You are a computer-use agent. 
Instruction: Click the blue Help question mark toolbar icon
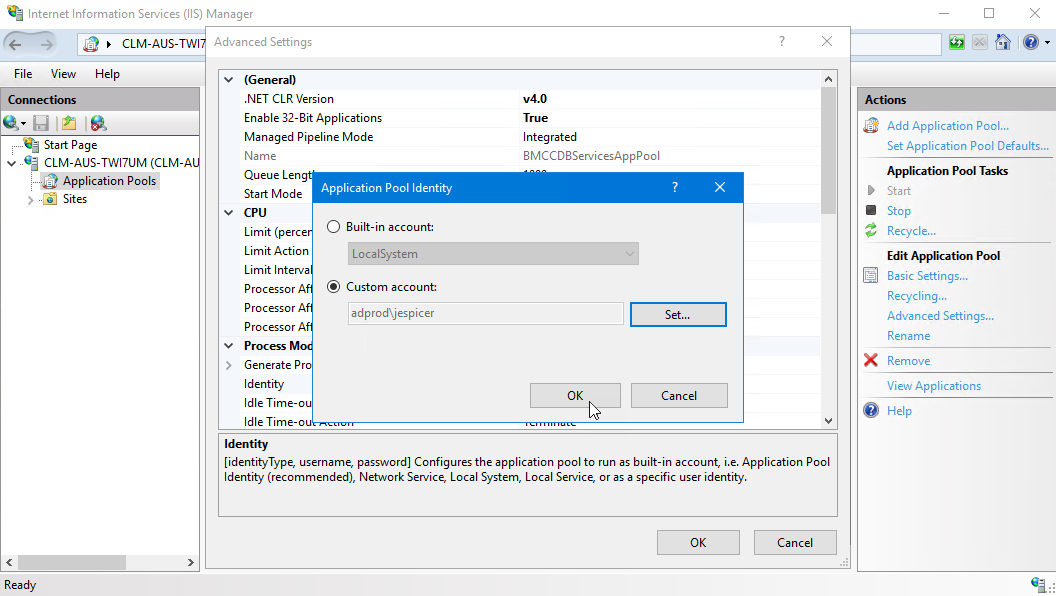1030,43
